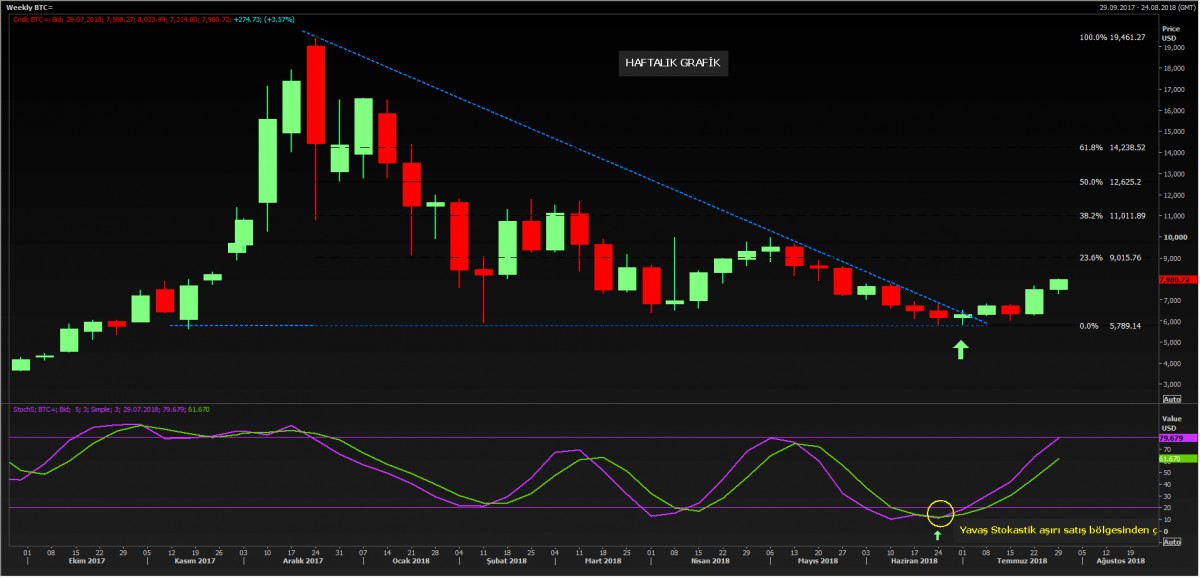Toggle the Auto scale on the stochastic panel
Viewport: 1200px width, 579px height.
1170,542
